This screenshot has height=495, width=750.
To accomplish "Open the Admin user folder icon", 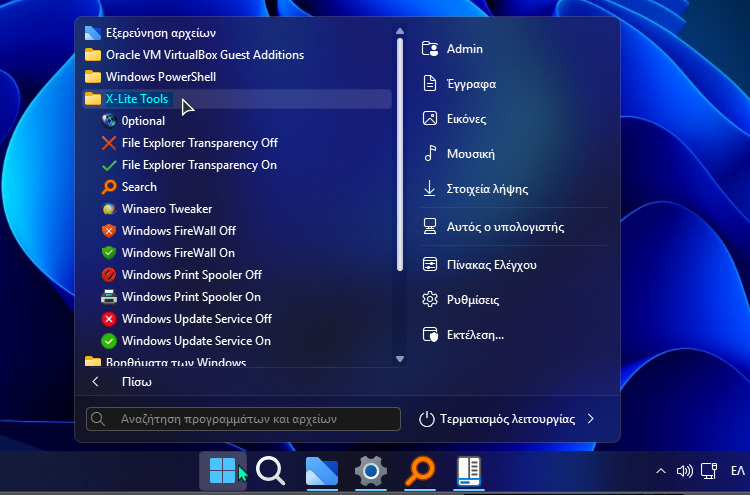I will tap(430, 49).
